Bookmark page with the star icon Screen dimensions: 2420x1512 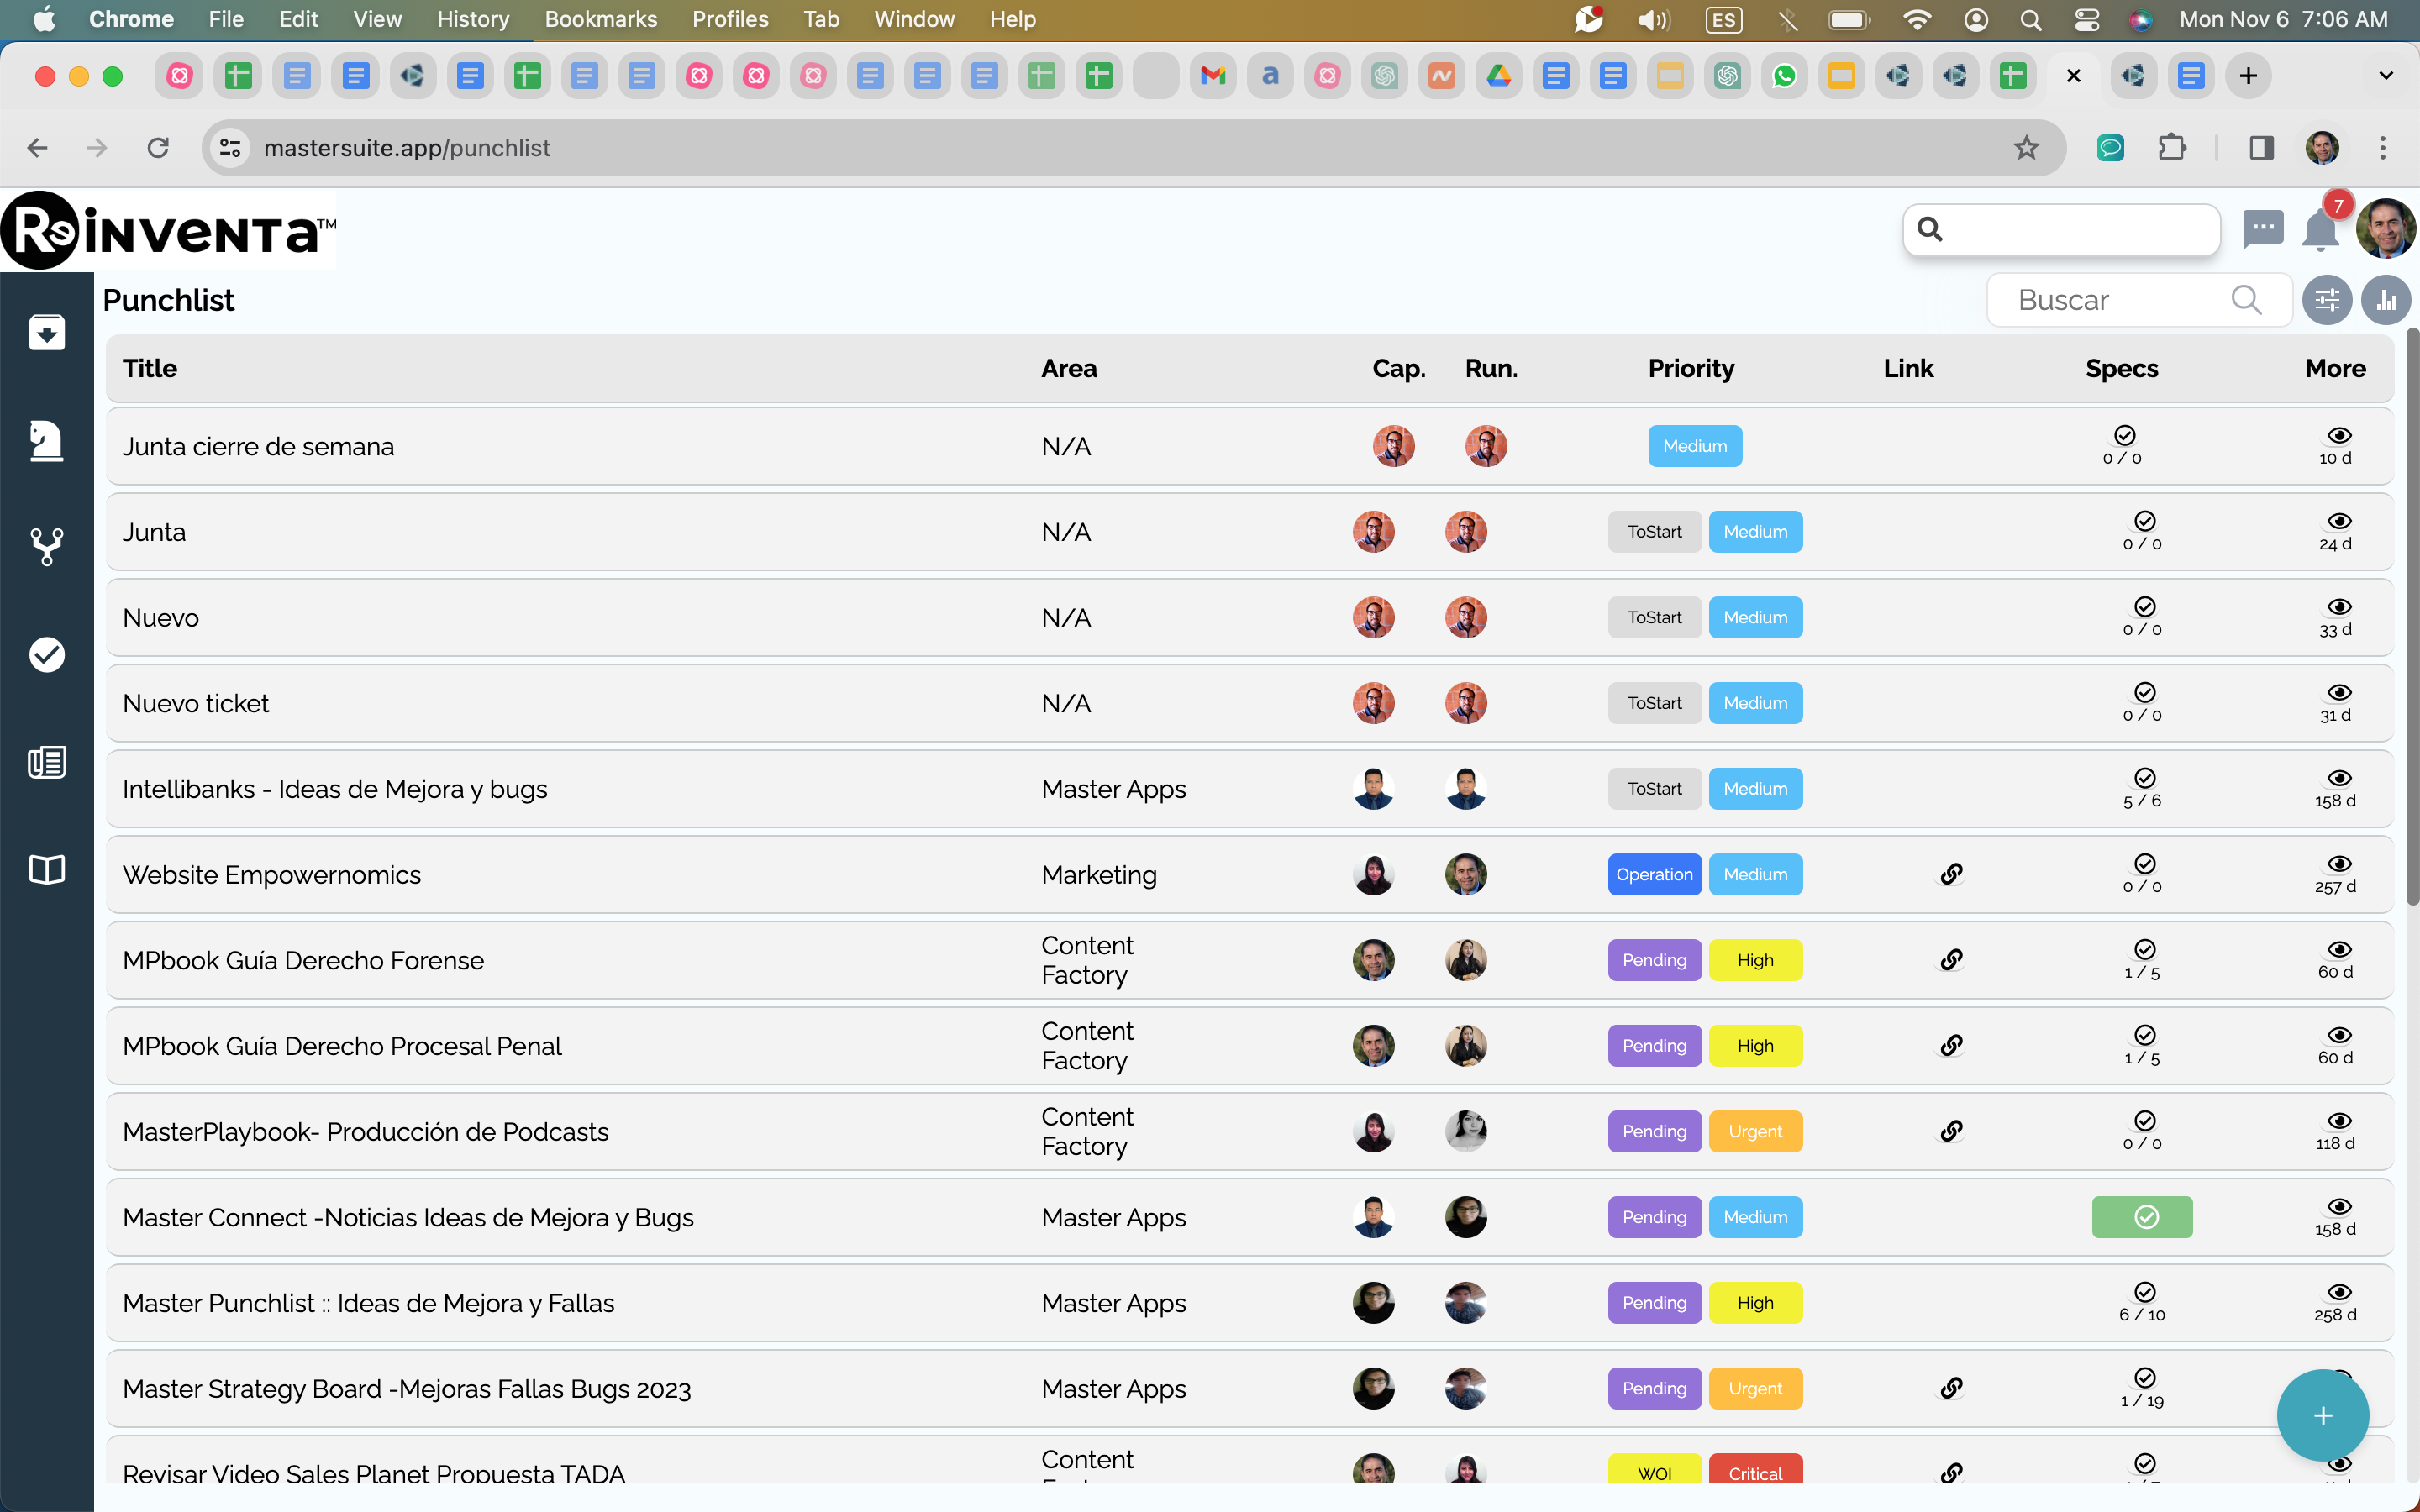(2026, 148)
